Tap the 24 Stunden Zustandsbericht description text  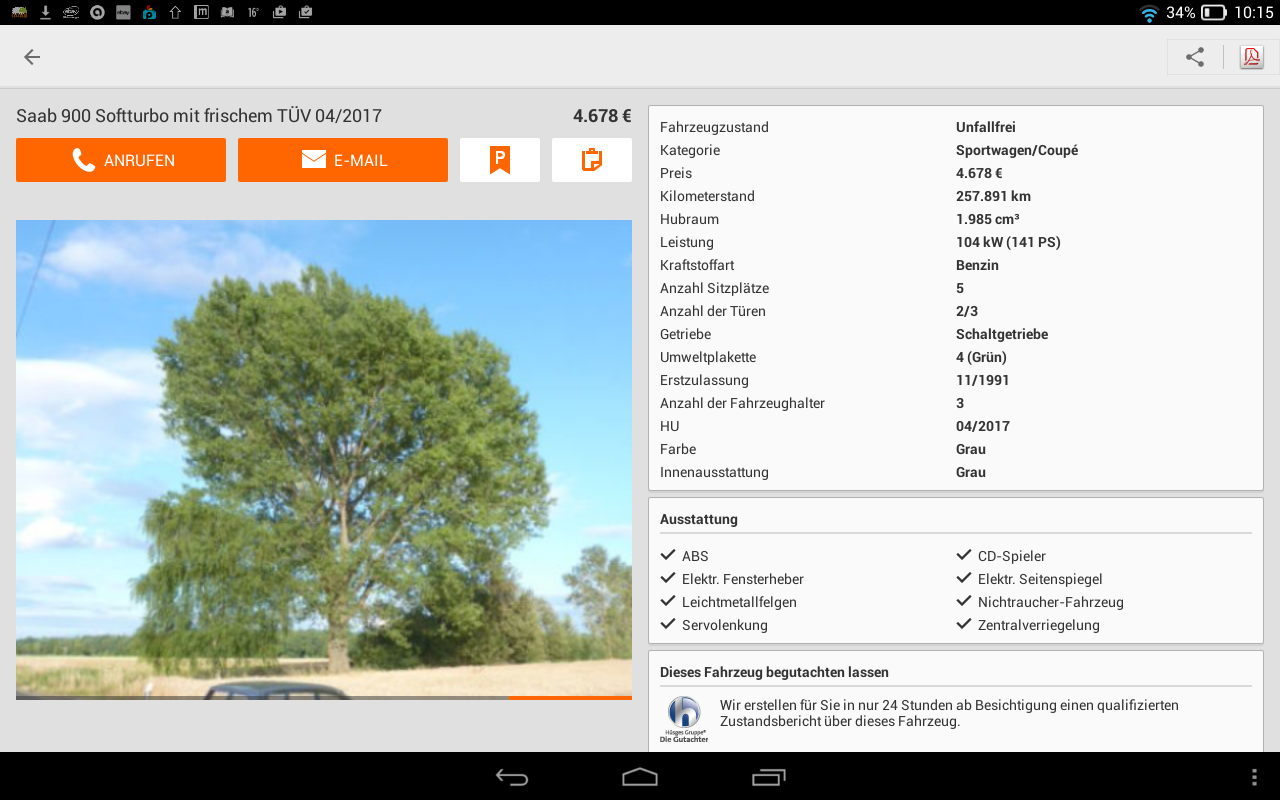click(x=949, y=713)
